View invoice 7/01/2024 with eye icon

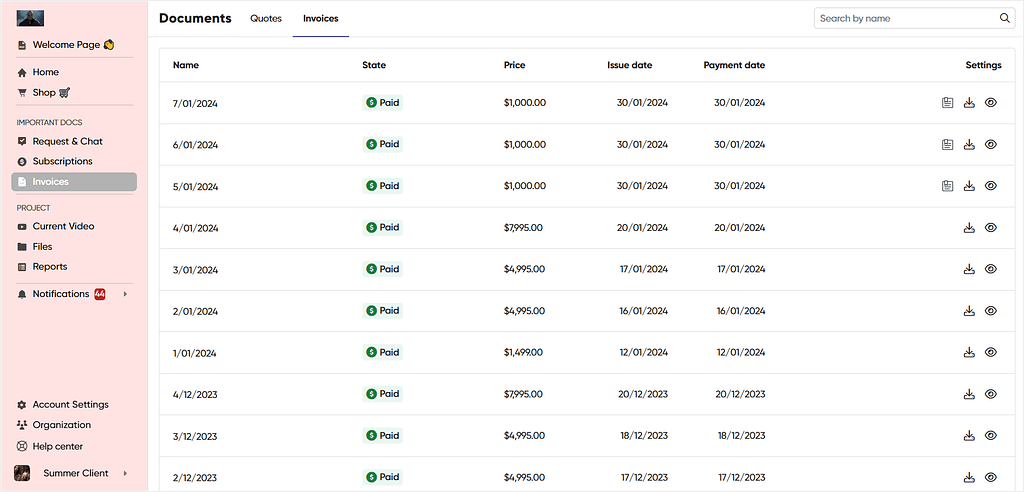[x=991, y=103]
